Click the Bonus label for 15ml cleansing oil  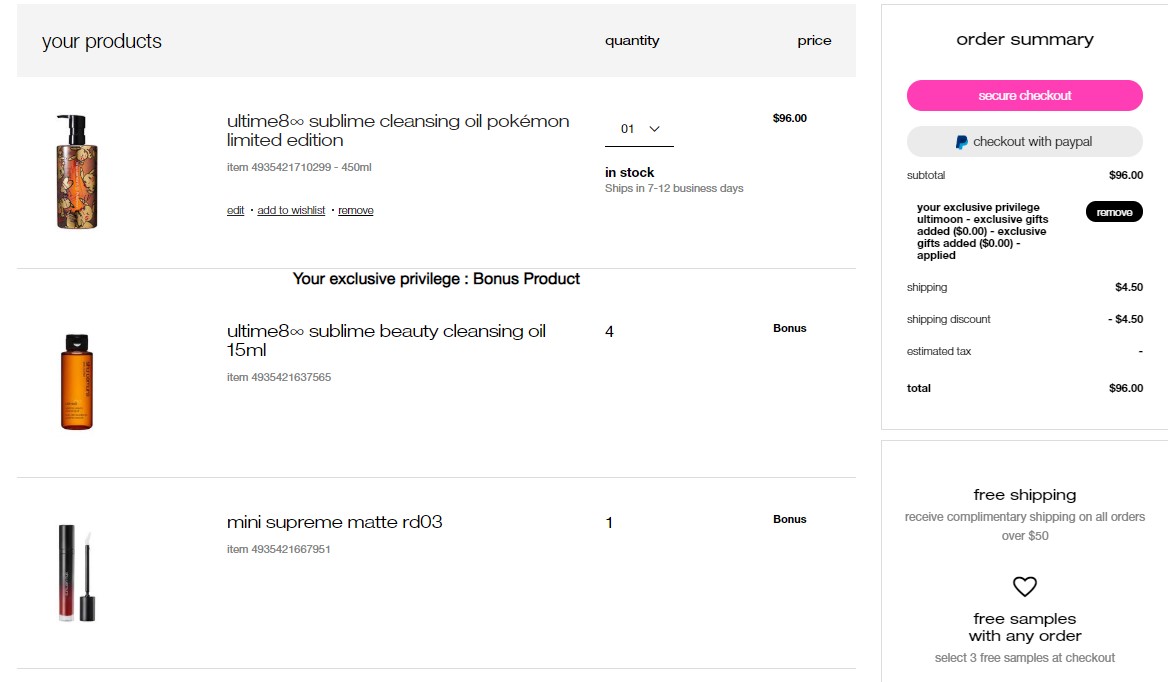pyautogui.click(x=790, y=328)
